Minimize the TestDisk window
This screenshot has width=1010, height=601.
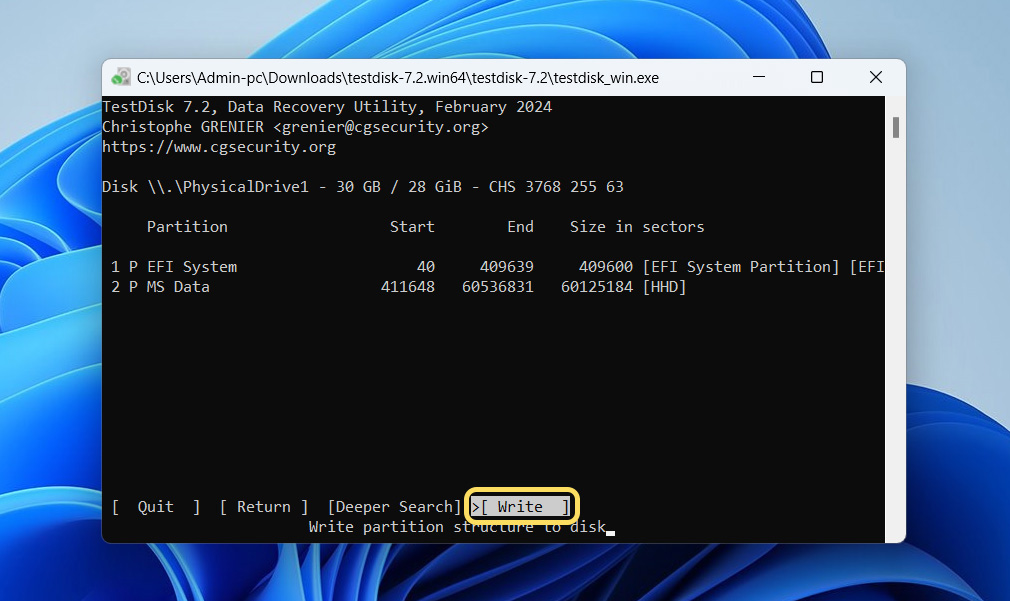(x=759, y=77)
